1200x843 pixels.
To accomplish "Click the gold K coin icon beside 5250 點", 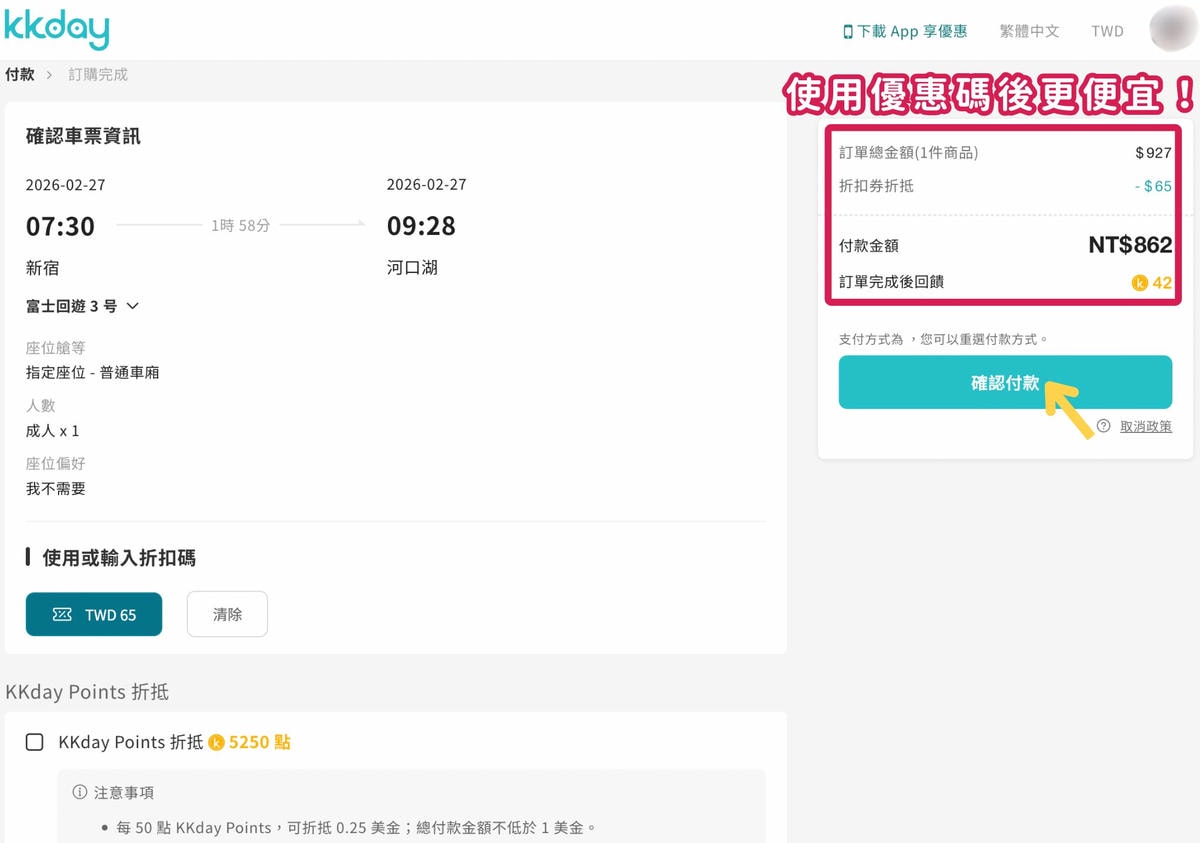I will [x=216, y=743].
